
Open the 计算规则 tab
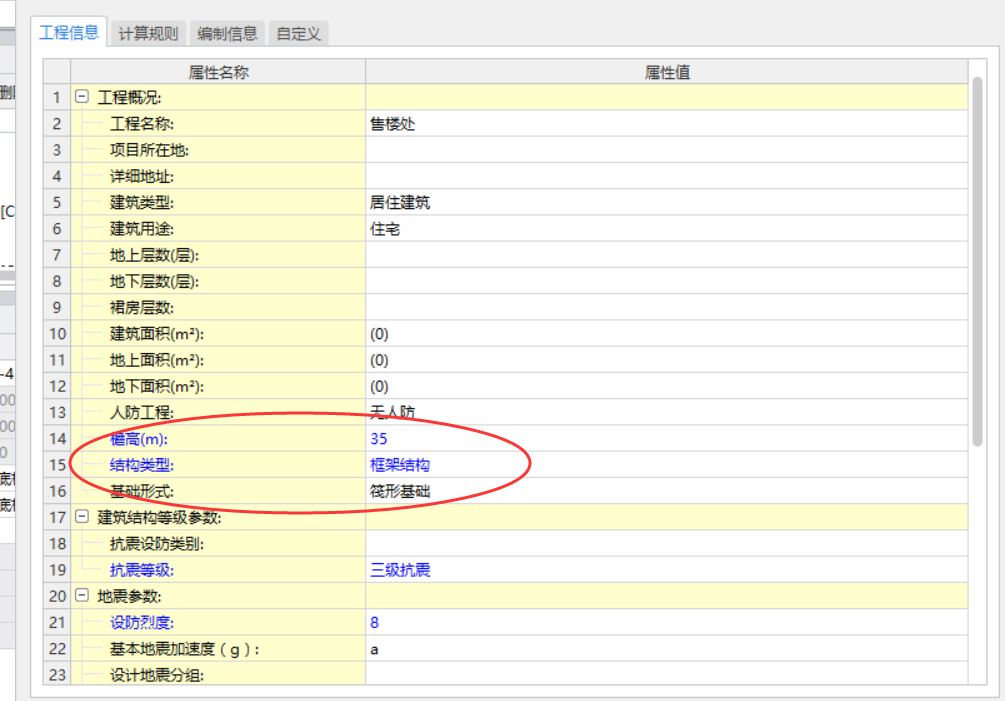point(148,33)
